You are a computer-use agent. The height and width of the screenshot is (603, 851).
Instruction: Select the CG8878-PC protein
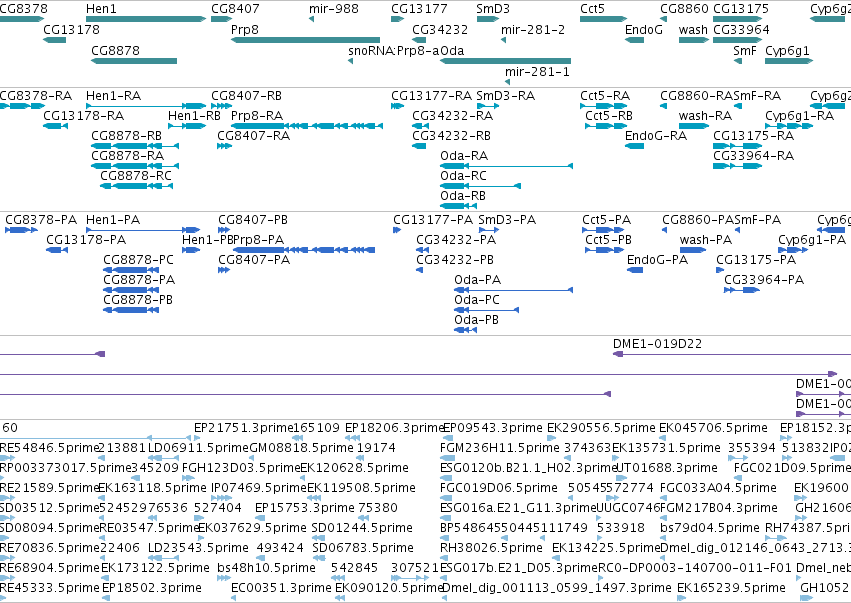click(x=131, y=270)
